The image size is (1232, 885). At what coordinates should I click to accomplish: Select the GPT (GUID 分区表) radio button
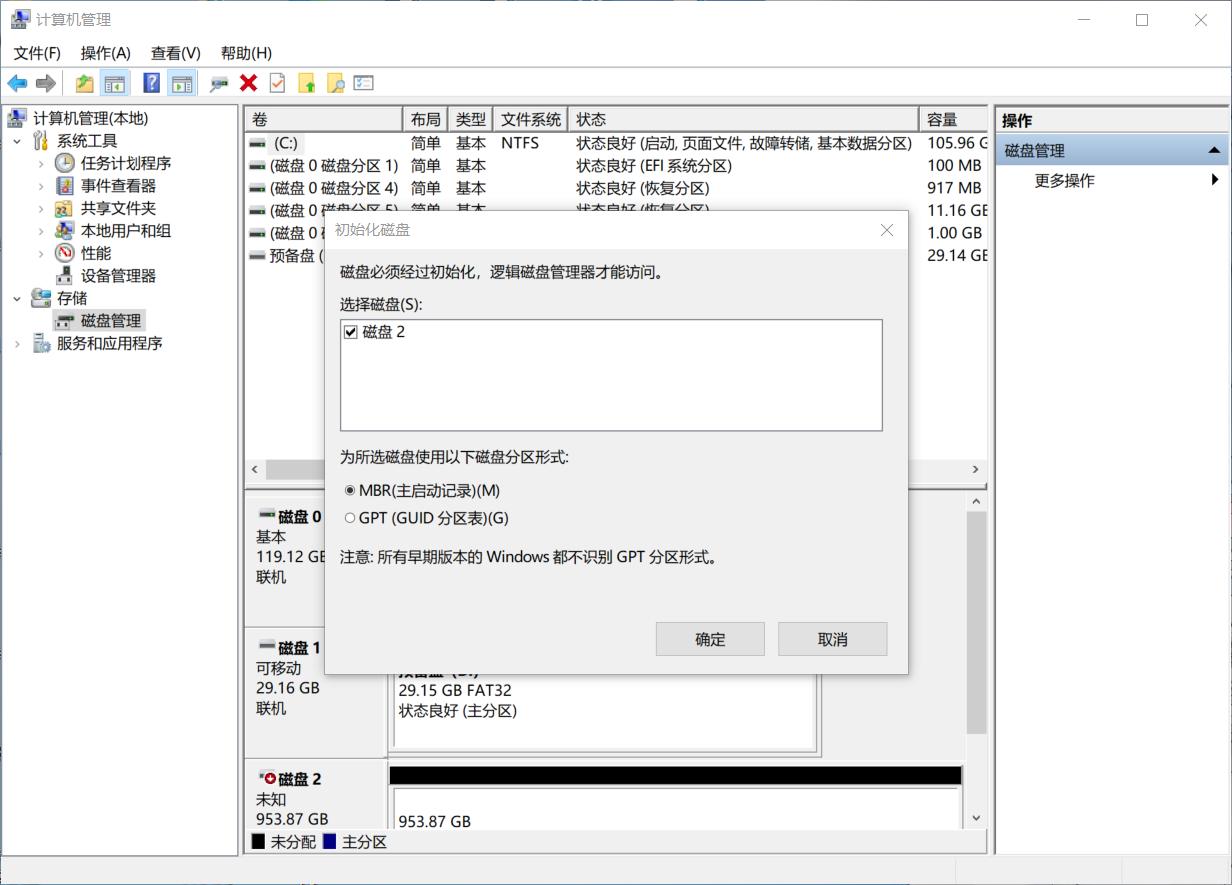351,518
